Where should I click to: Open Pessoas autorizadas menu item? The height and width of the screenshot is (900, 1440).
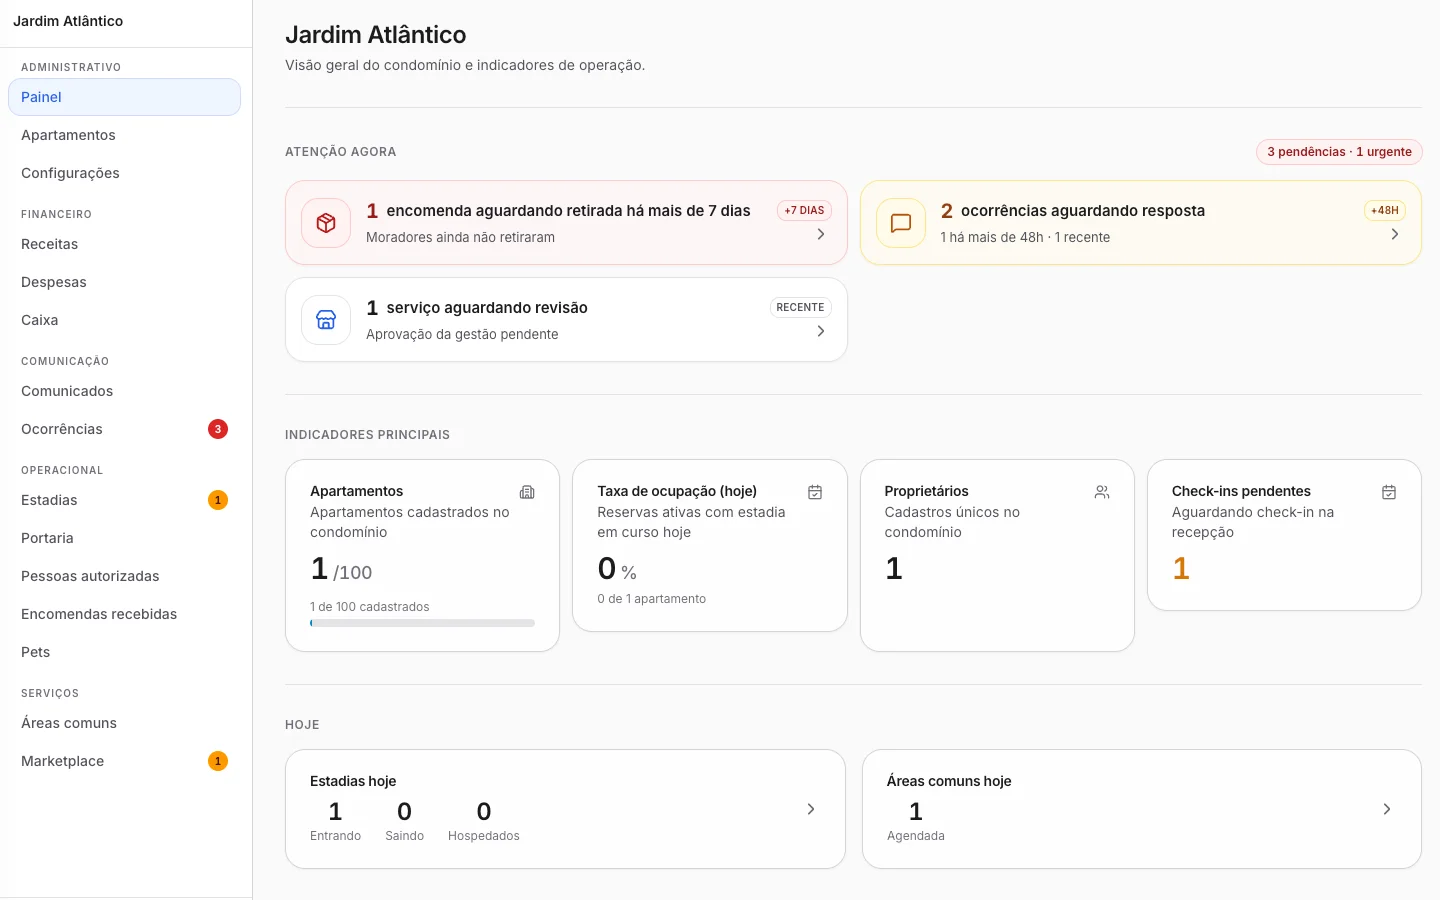(124, 576)
